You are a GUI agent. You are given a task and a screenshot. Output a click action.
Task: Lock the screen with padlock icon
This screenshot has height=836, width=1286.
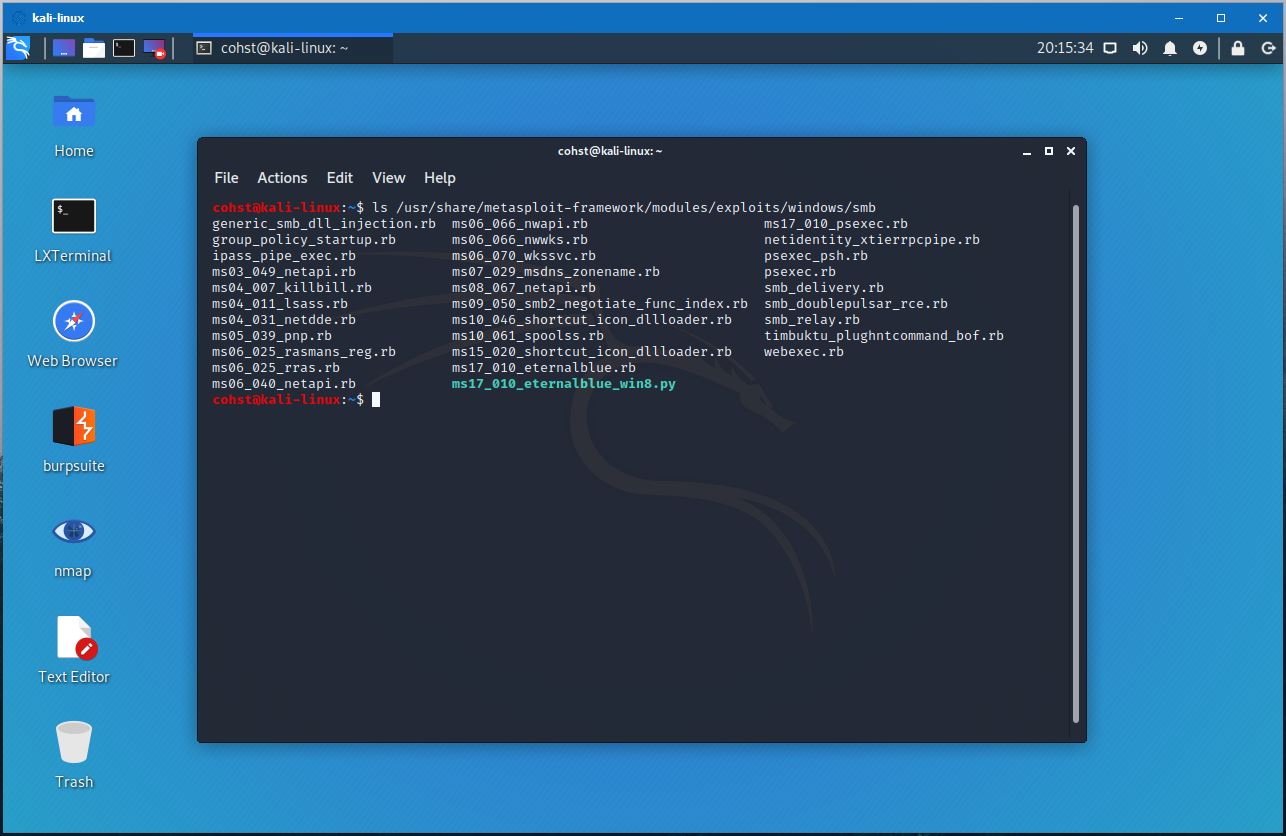click(x=1238, y=48)
